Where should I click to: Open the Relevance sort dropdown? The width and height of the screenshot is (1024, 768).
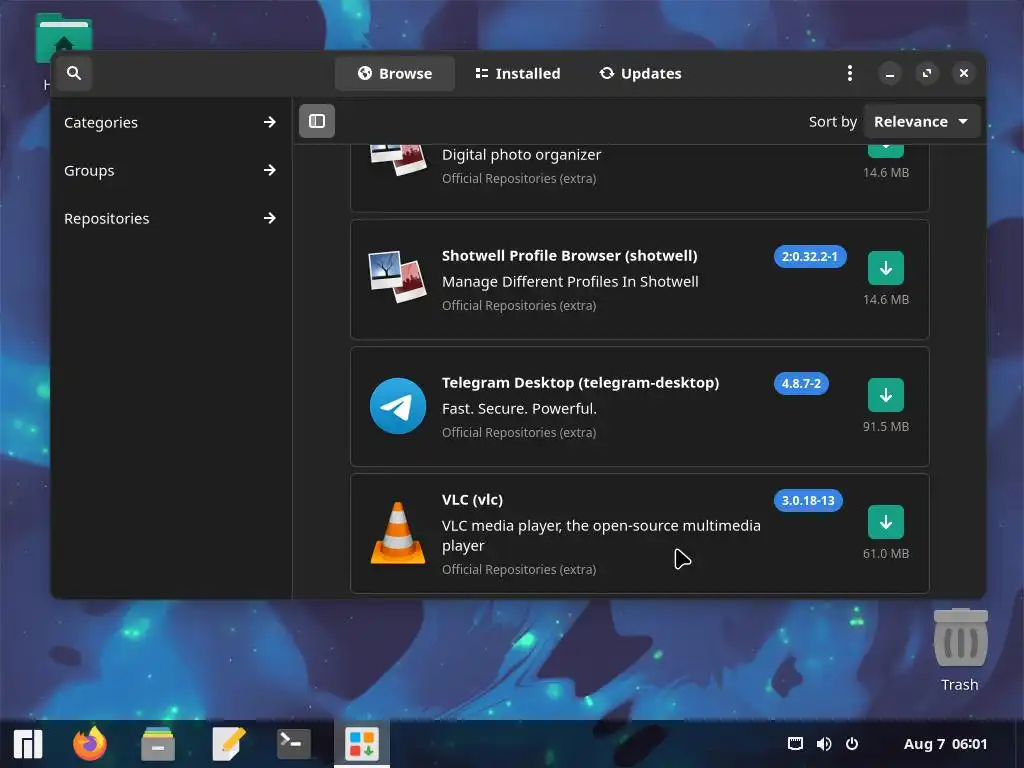pos(921,121)
